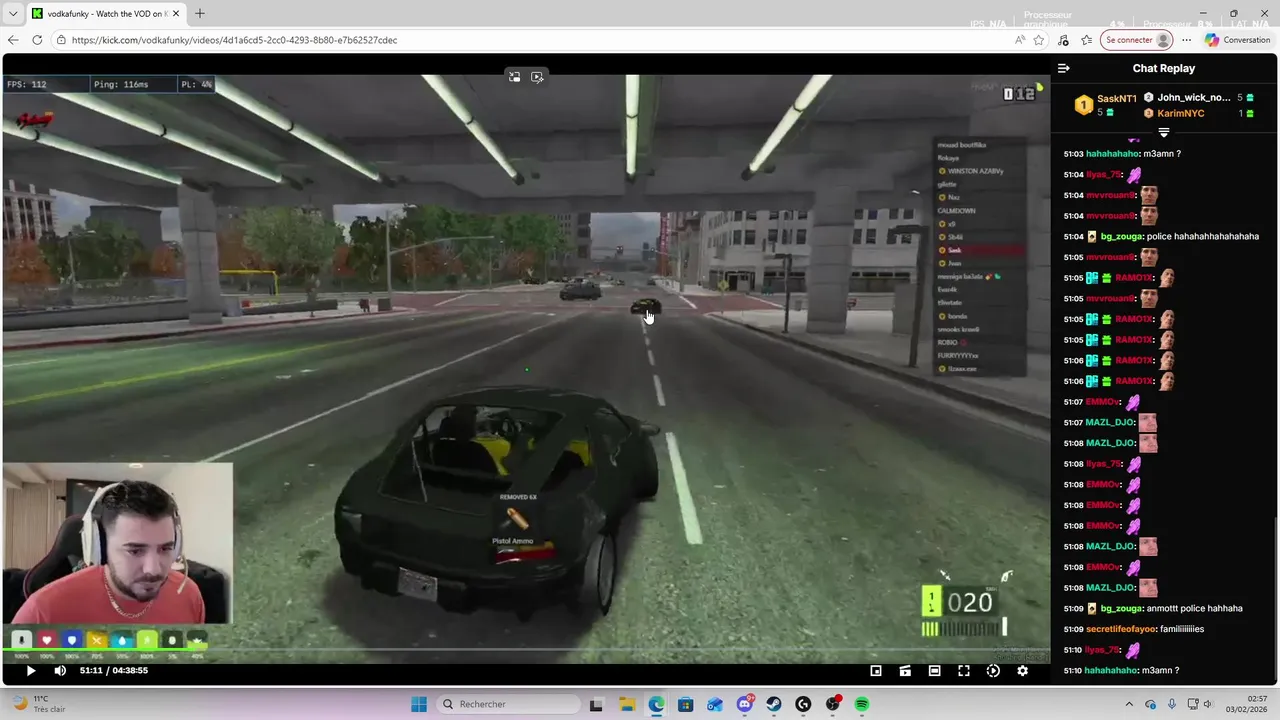Open File Explorer from taskbar
Image resolution: width=1280 pixels, height=720 pixels.
[626, 704]
